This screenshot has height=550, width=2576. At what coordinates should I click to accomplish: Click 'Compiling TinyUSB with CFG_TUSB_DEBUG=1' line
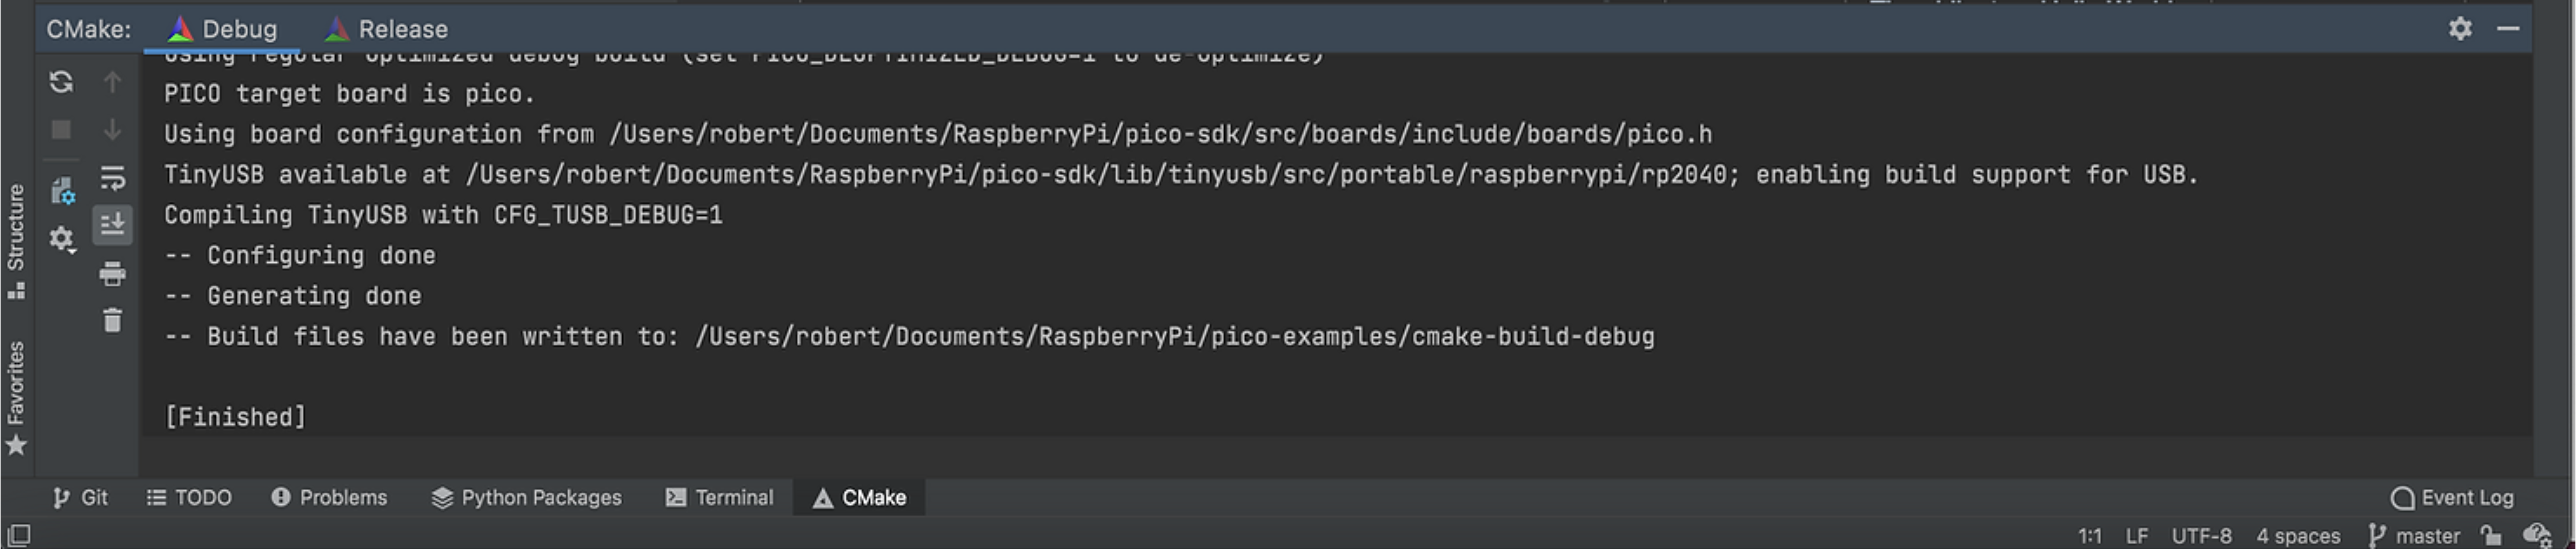[x=443, y=215]
